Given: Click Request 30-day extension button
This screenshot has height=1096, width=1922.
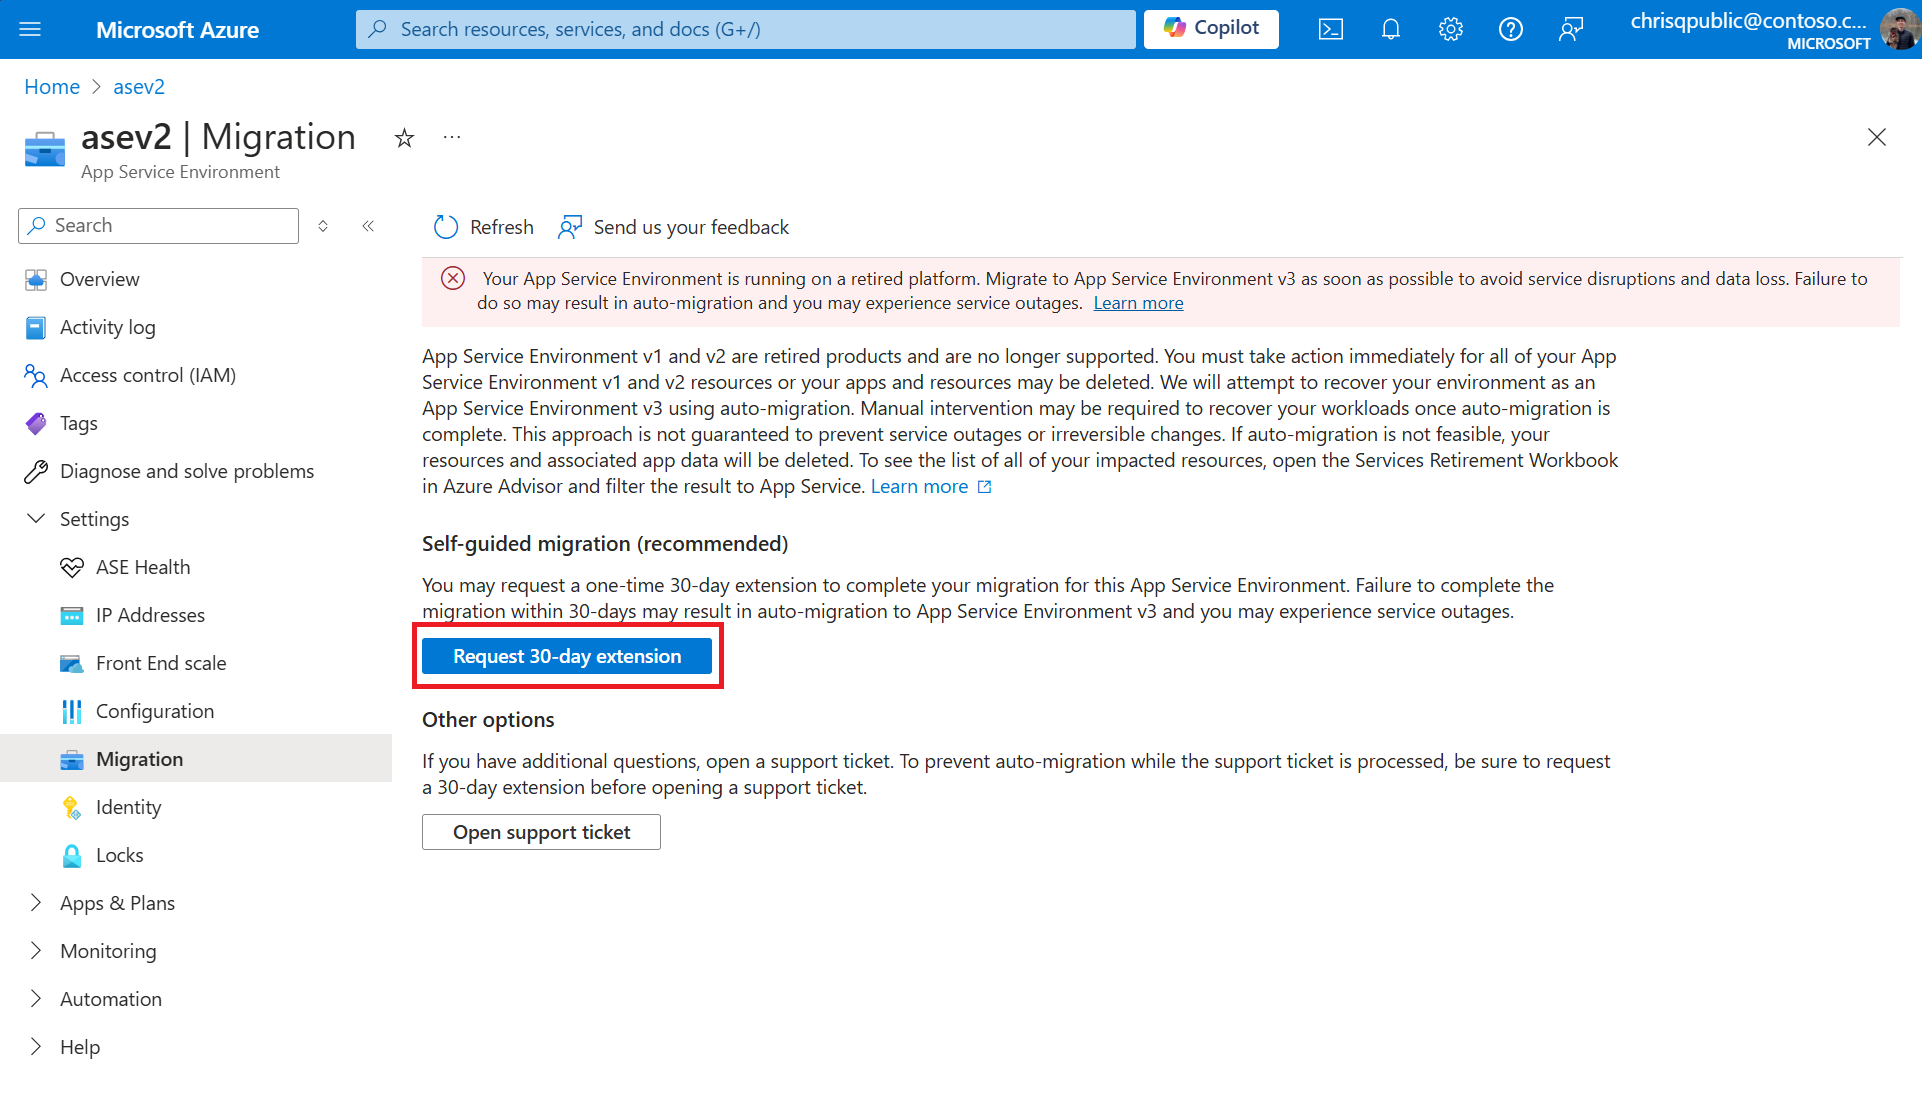Looking at the screenshot, I should pos(568,655).
